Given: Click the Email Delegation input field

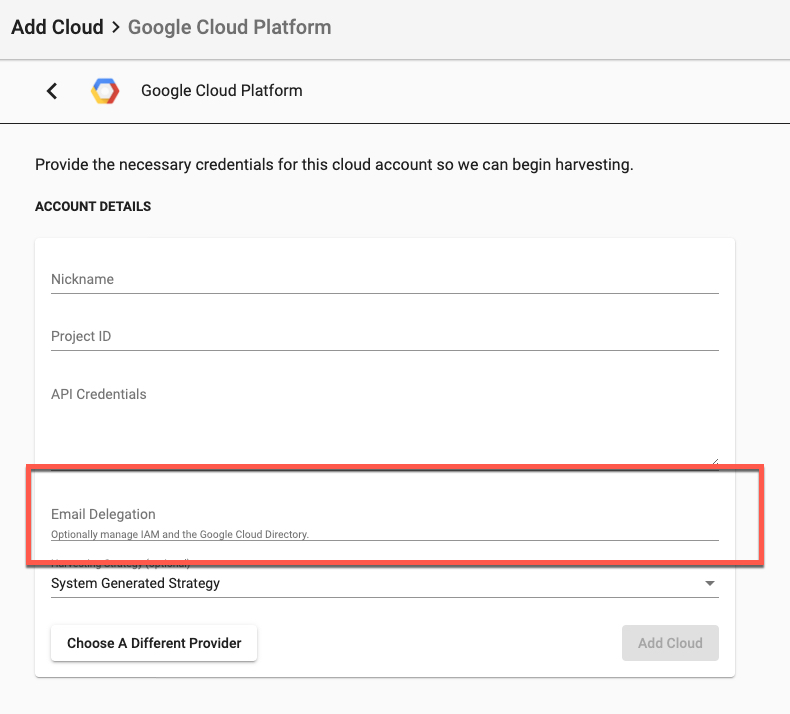Looking at the screenshot, I should point(384,514).
